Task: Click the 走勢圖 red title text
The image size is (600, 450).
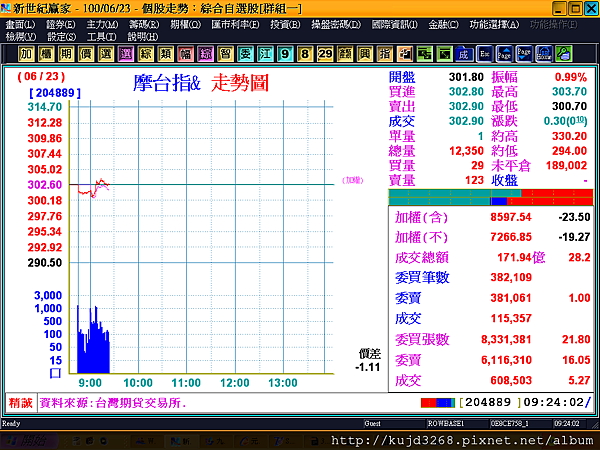Action: [240, 83]
